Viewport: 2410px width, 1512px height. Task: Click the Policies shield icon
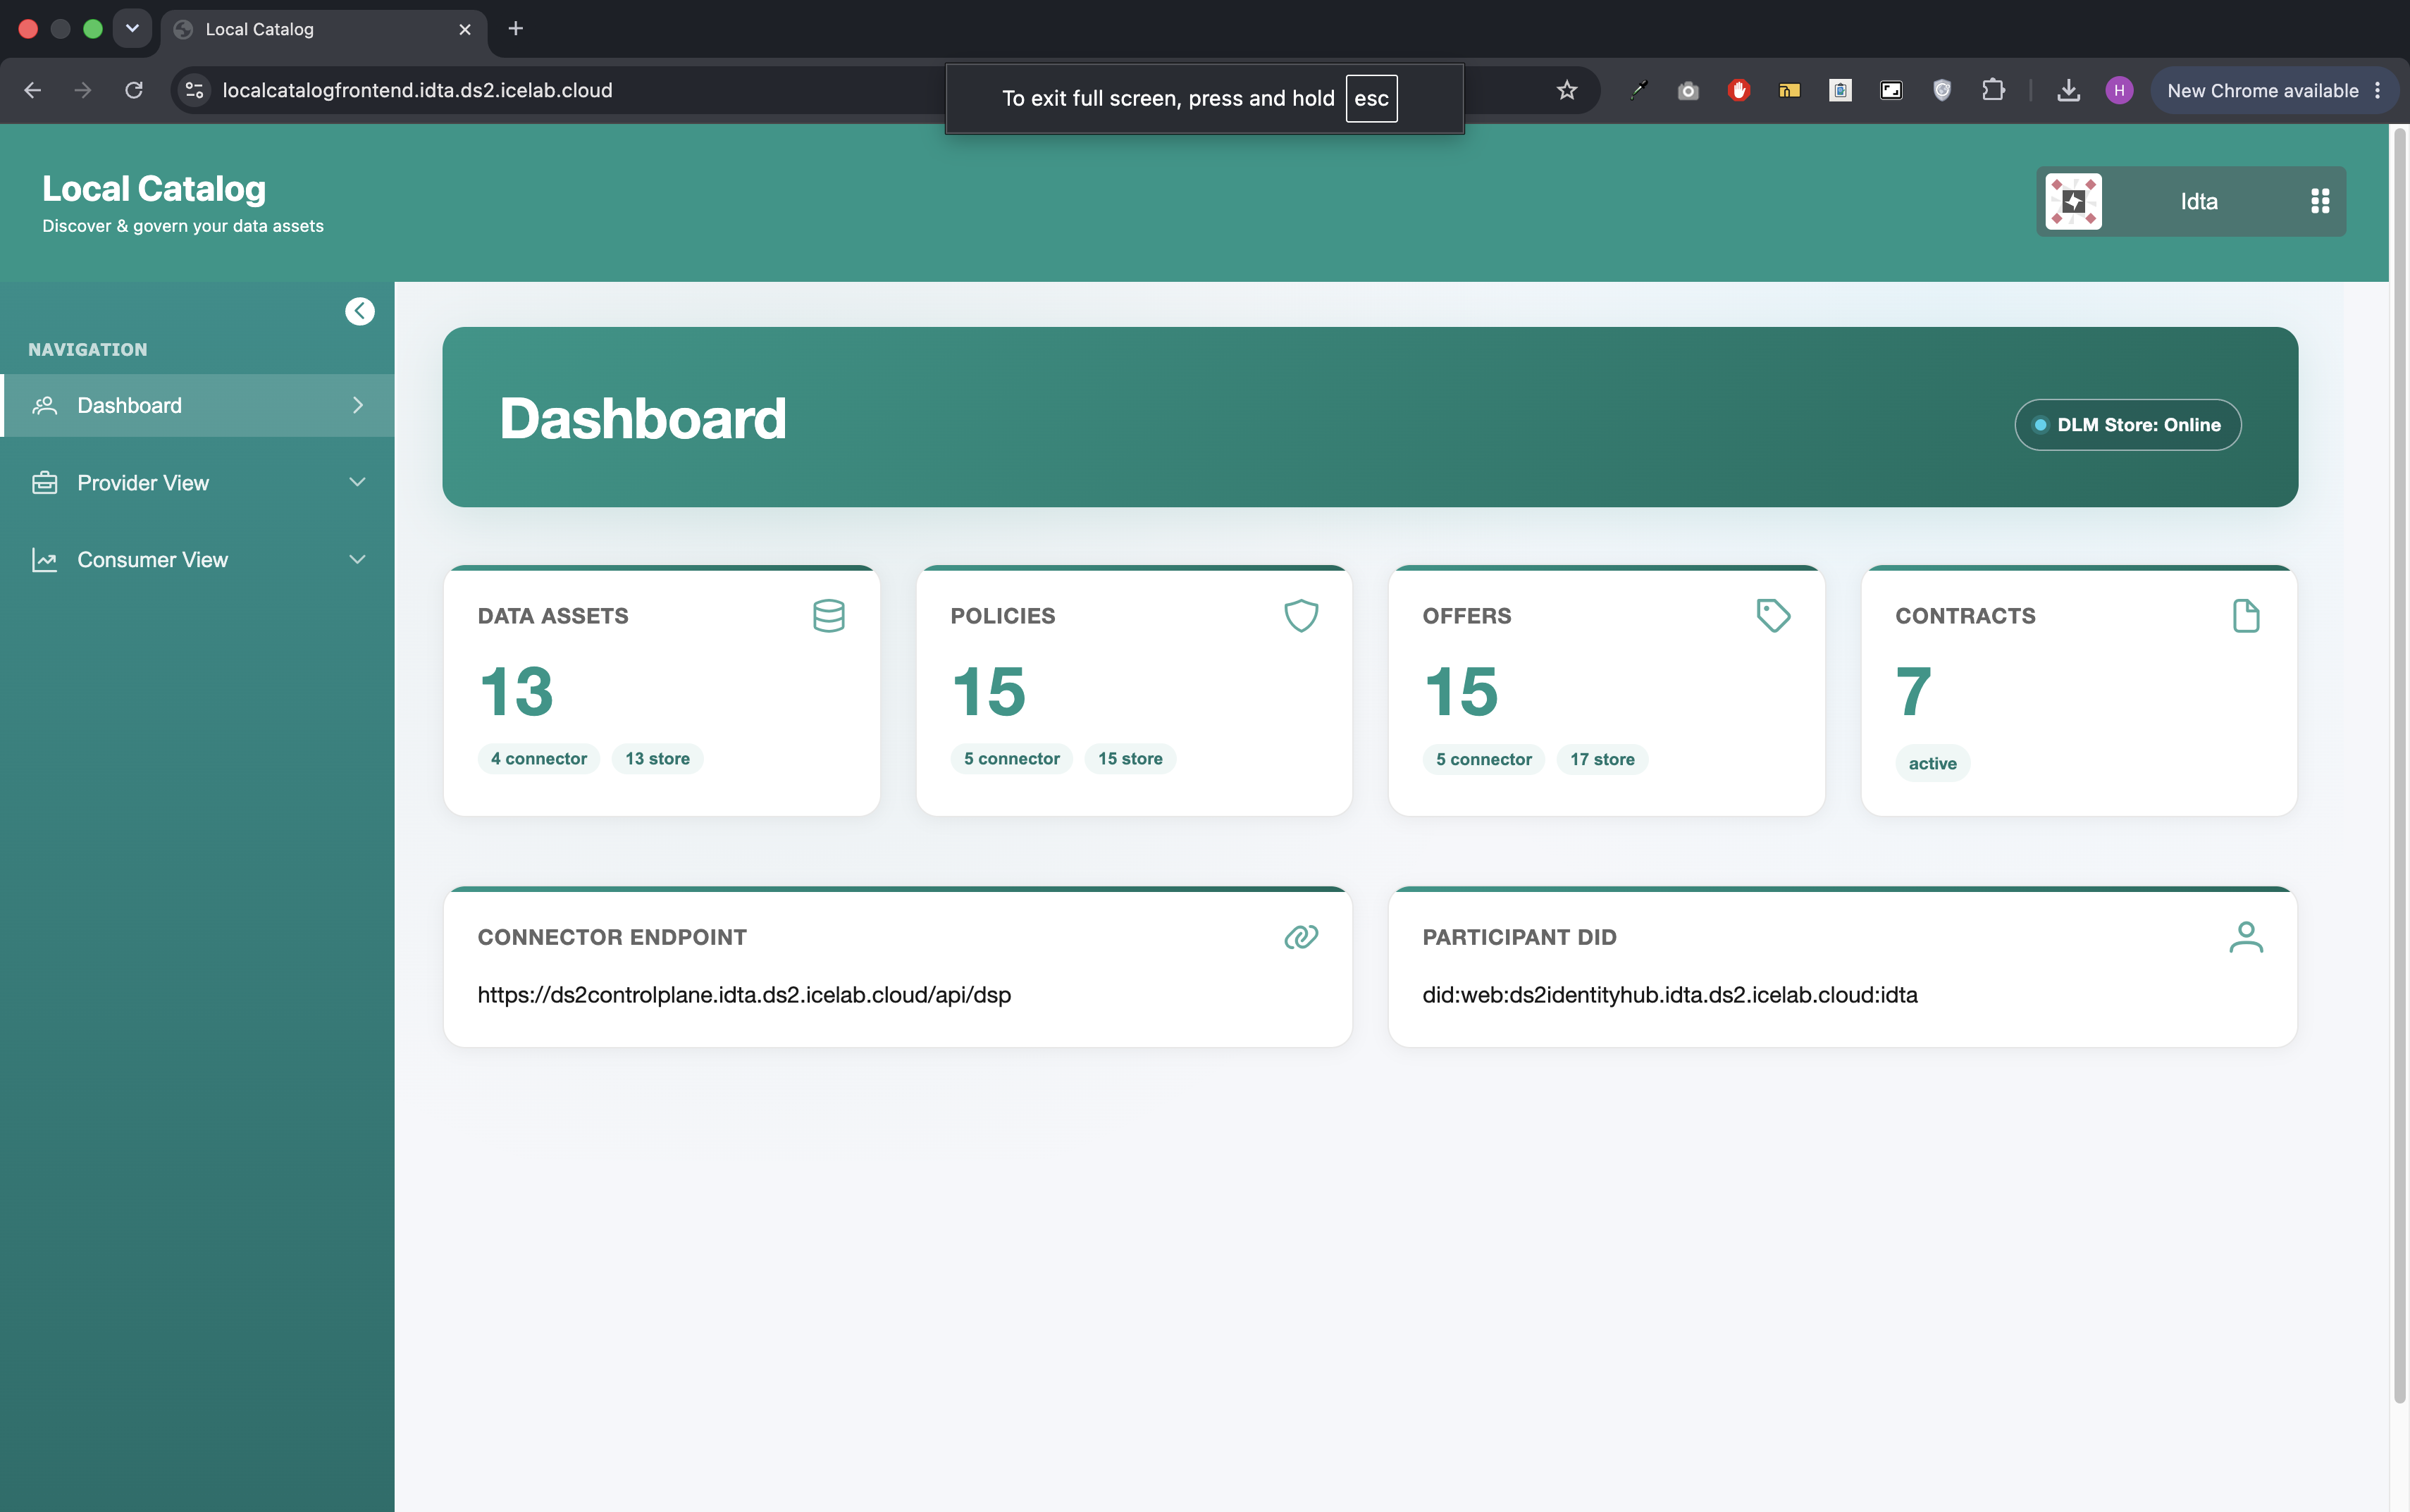[x=1301, y=615]
